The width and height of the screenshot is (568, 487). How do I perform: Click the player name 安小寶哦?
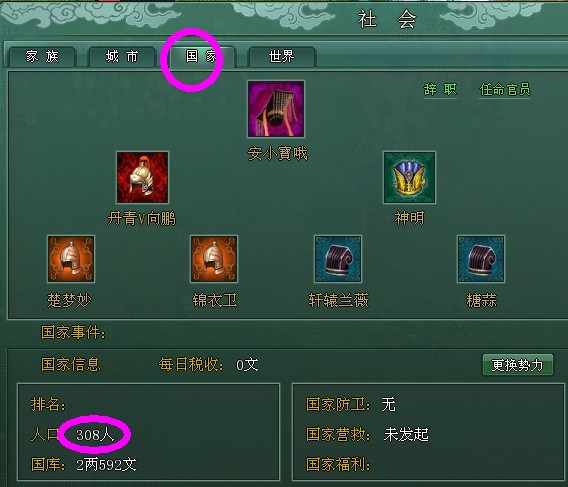pos(277,154)
